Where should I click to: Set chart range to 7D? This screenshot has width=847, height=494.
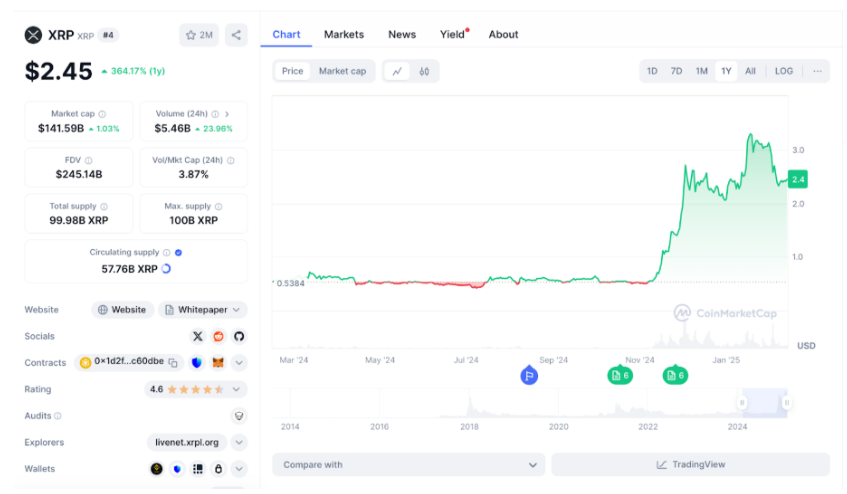676,71
